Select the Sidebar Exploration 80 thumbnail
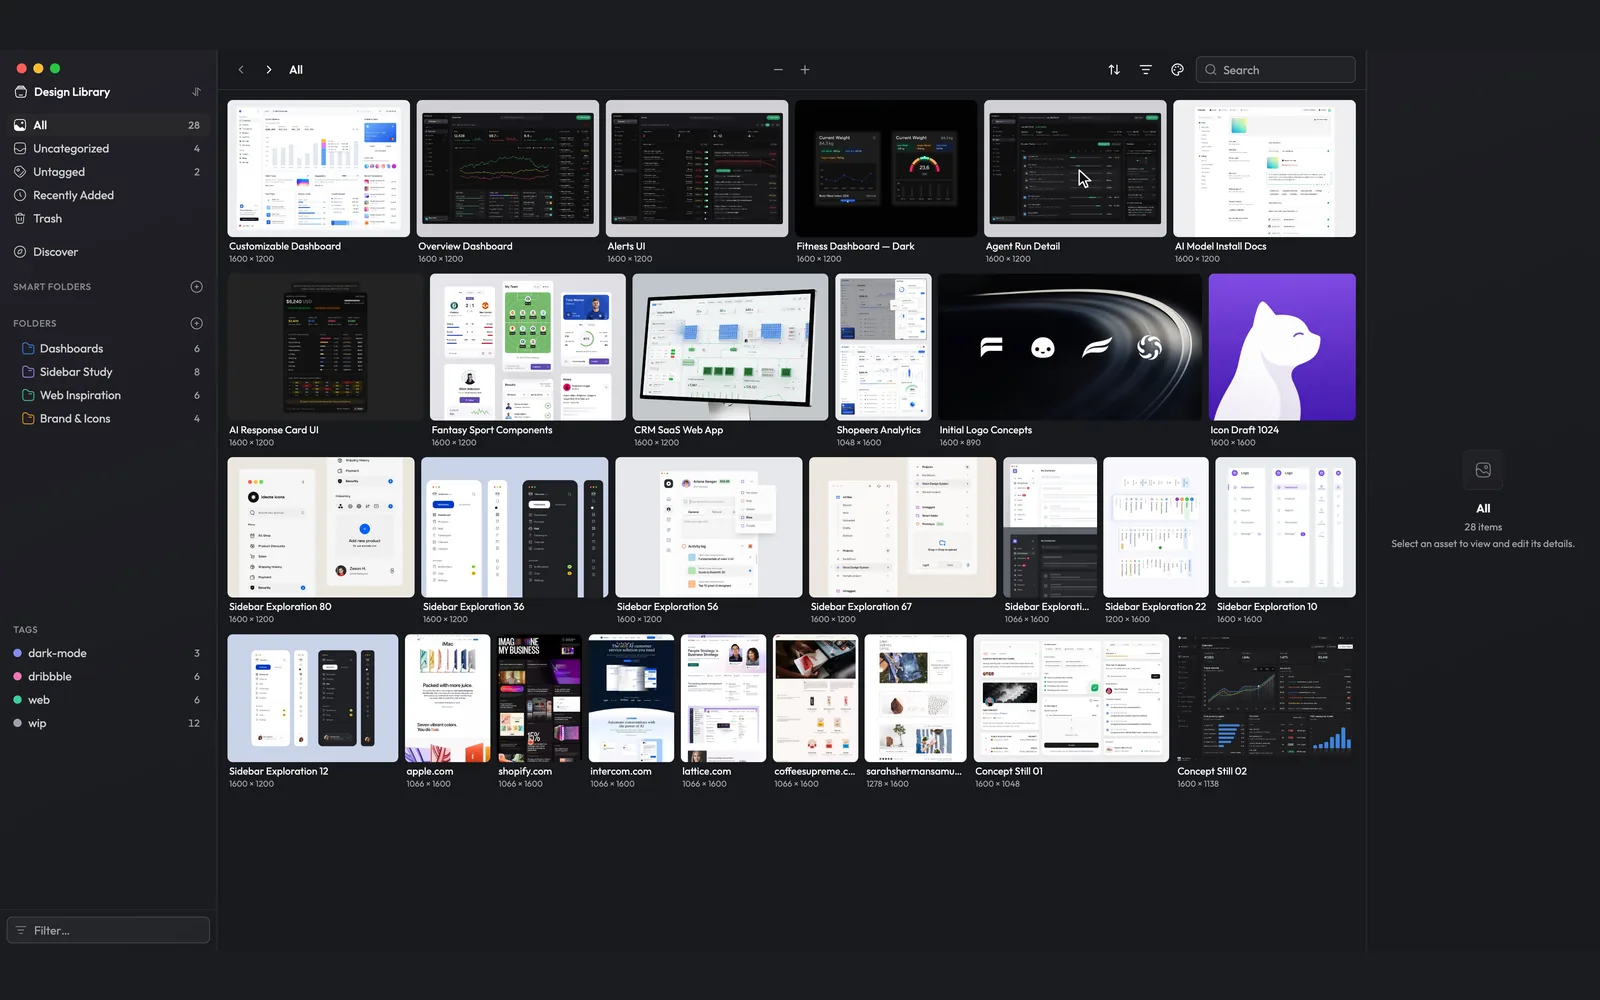This screenshot has height=1000, width=1600. click(321, 527)
